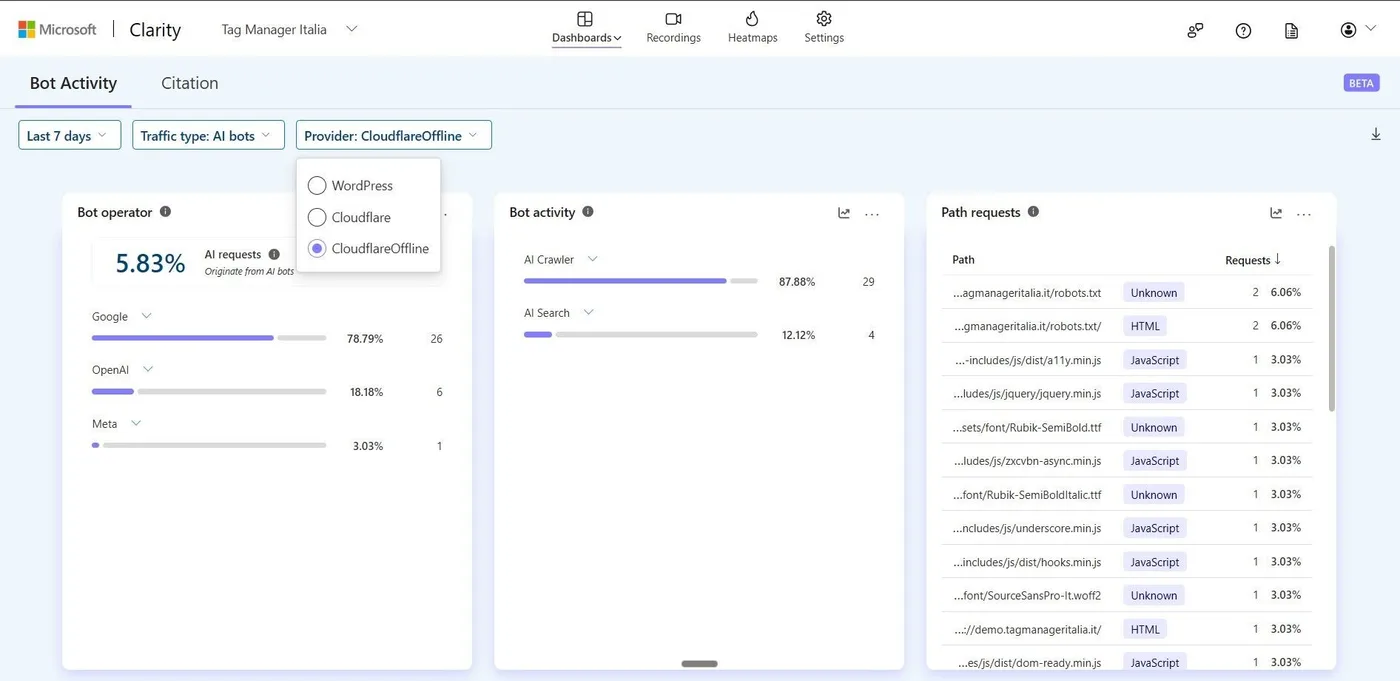Click Bot activity horizontal scrollbar handle

tap(699, 664)
